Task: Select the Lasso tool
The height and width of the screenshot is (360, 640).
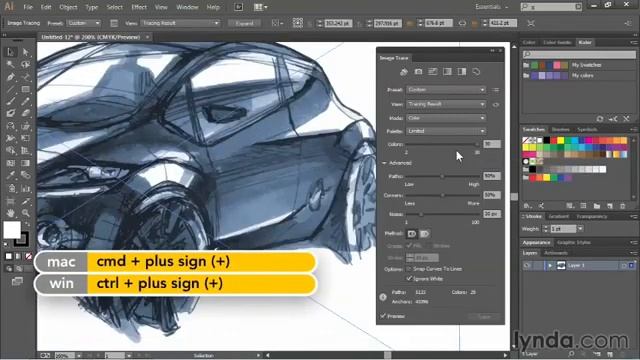Action: (x=25, y=64)
